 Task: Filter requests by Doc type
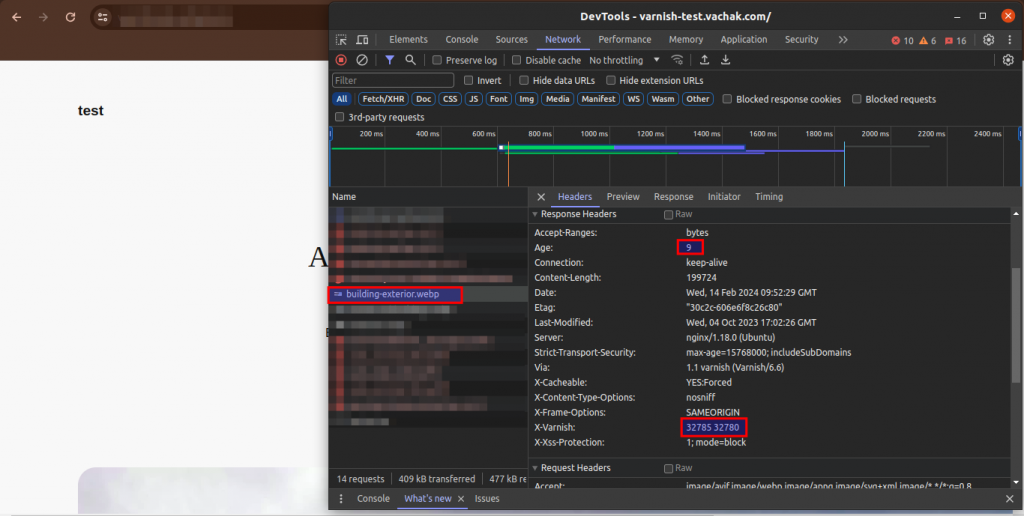[424, 99]
